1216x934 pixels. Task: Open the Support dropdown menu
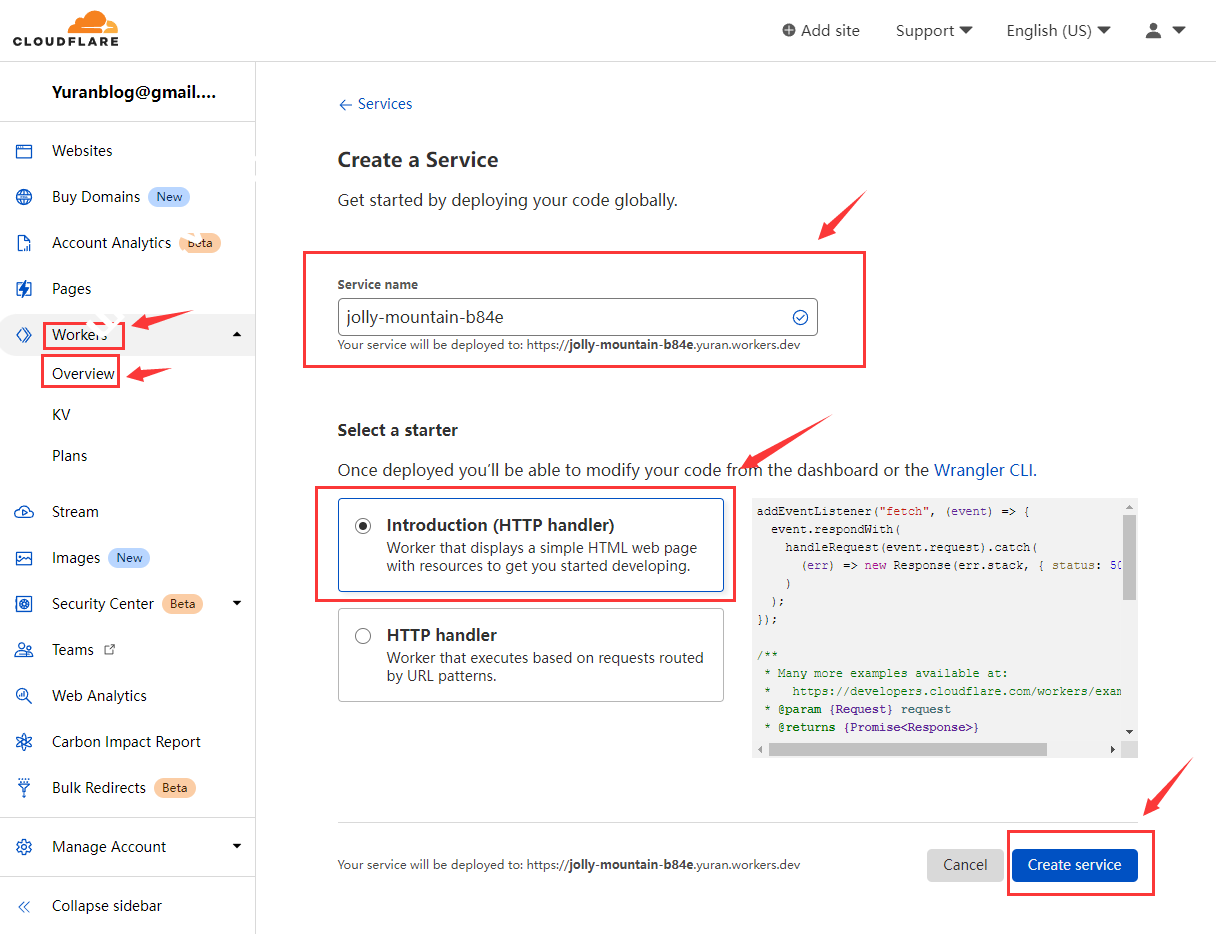coord(933,30)
